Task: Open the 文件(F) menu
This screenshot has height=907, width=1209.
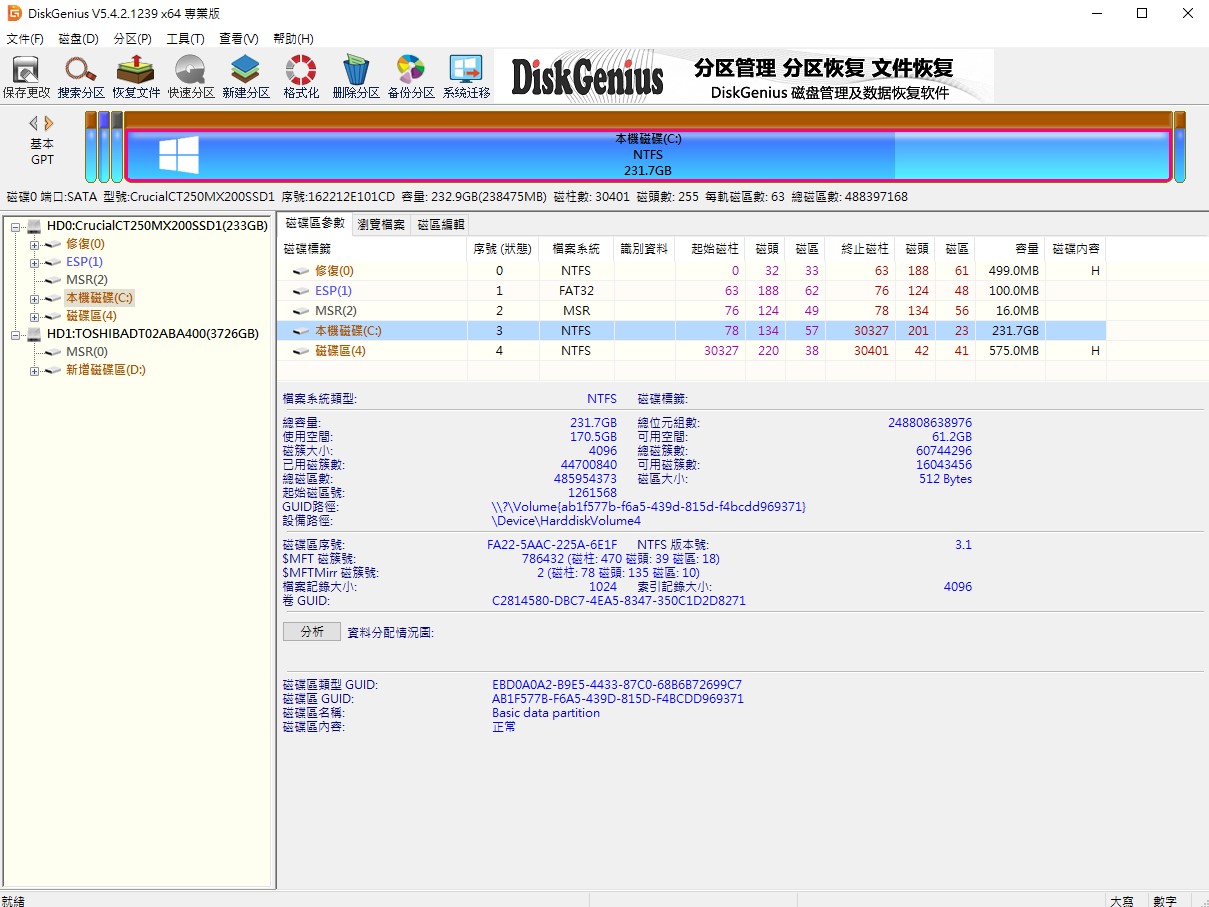Action: 25,39
